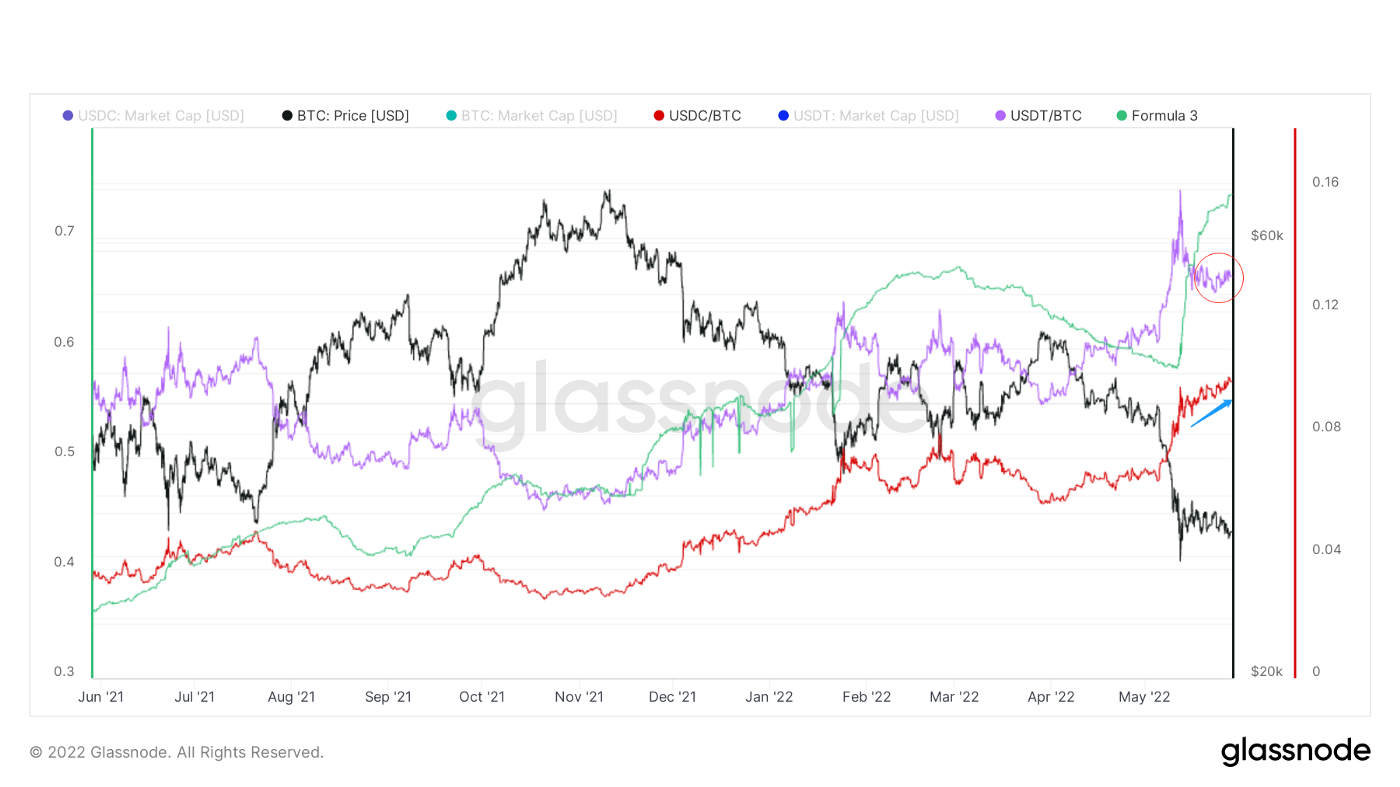Enable the USDT: Market Cap [USD] series label
The image size is (1400, 787).
coord(876,116)
